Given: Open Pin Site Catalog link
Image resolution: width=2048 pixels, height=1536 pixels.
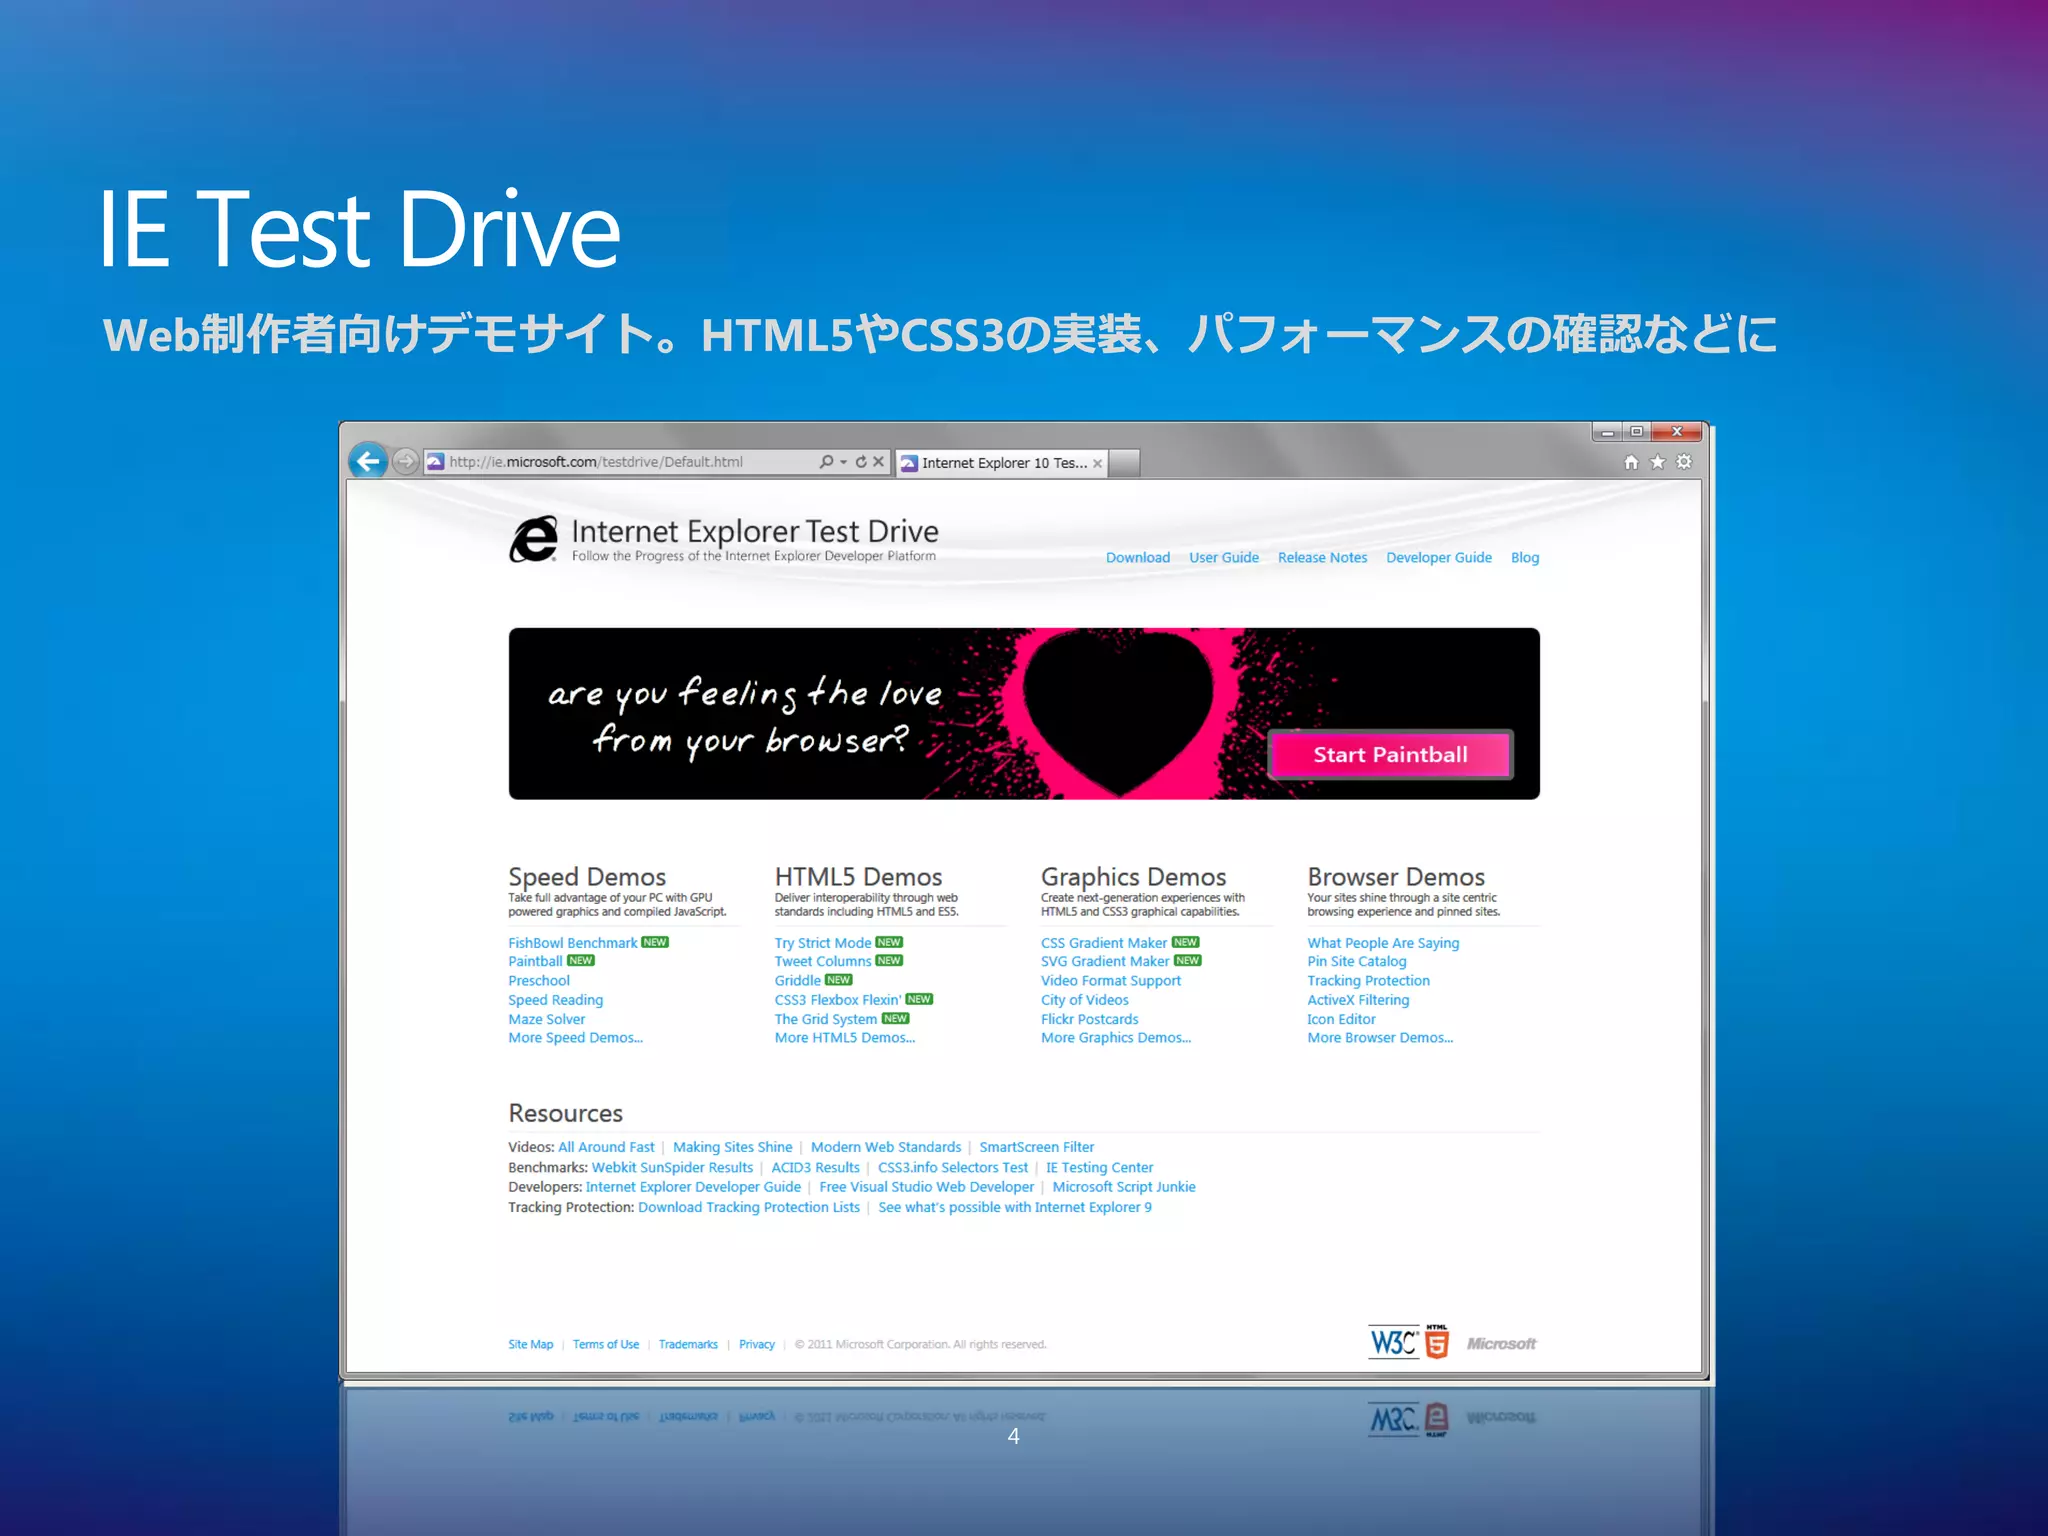Looking at the screenshot, I should (1356, 961).
